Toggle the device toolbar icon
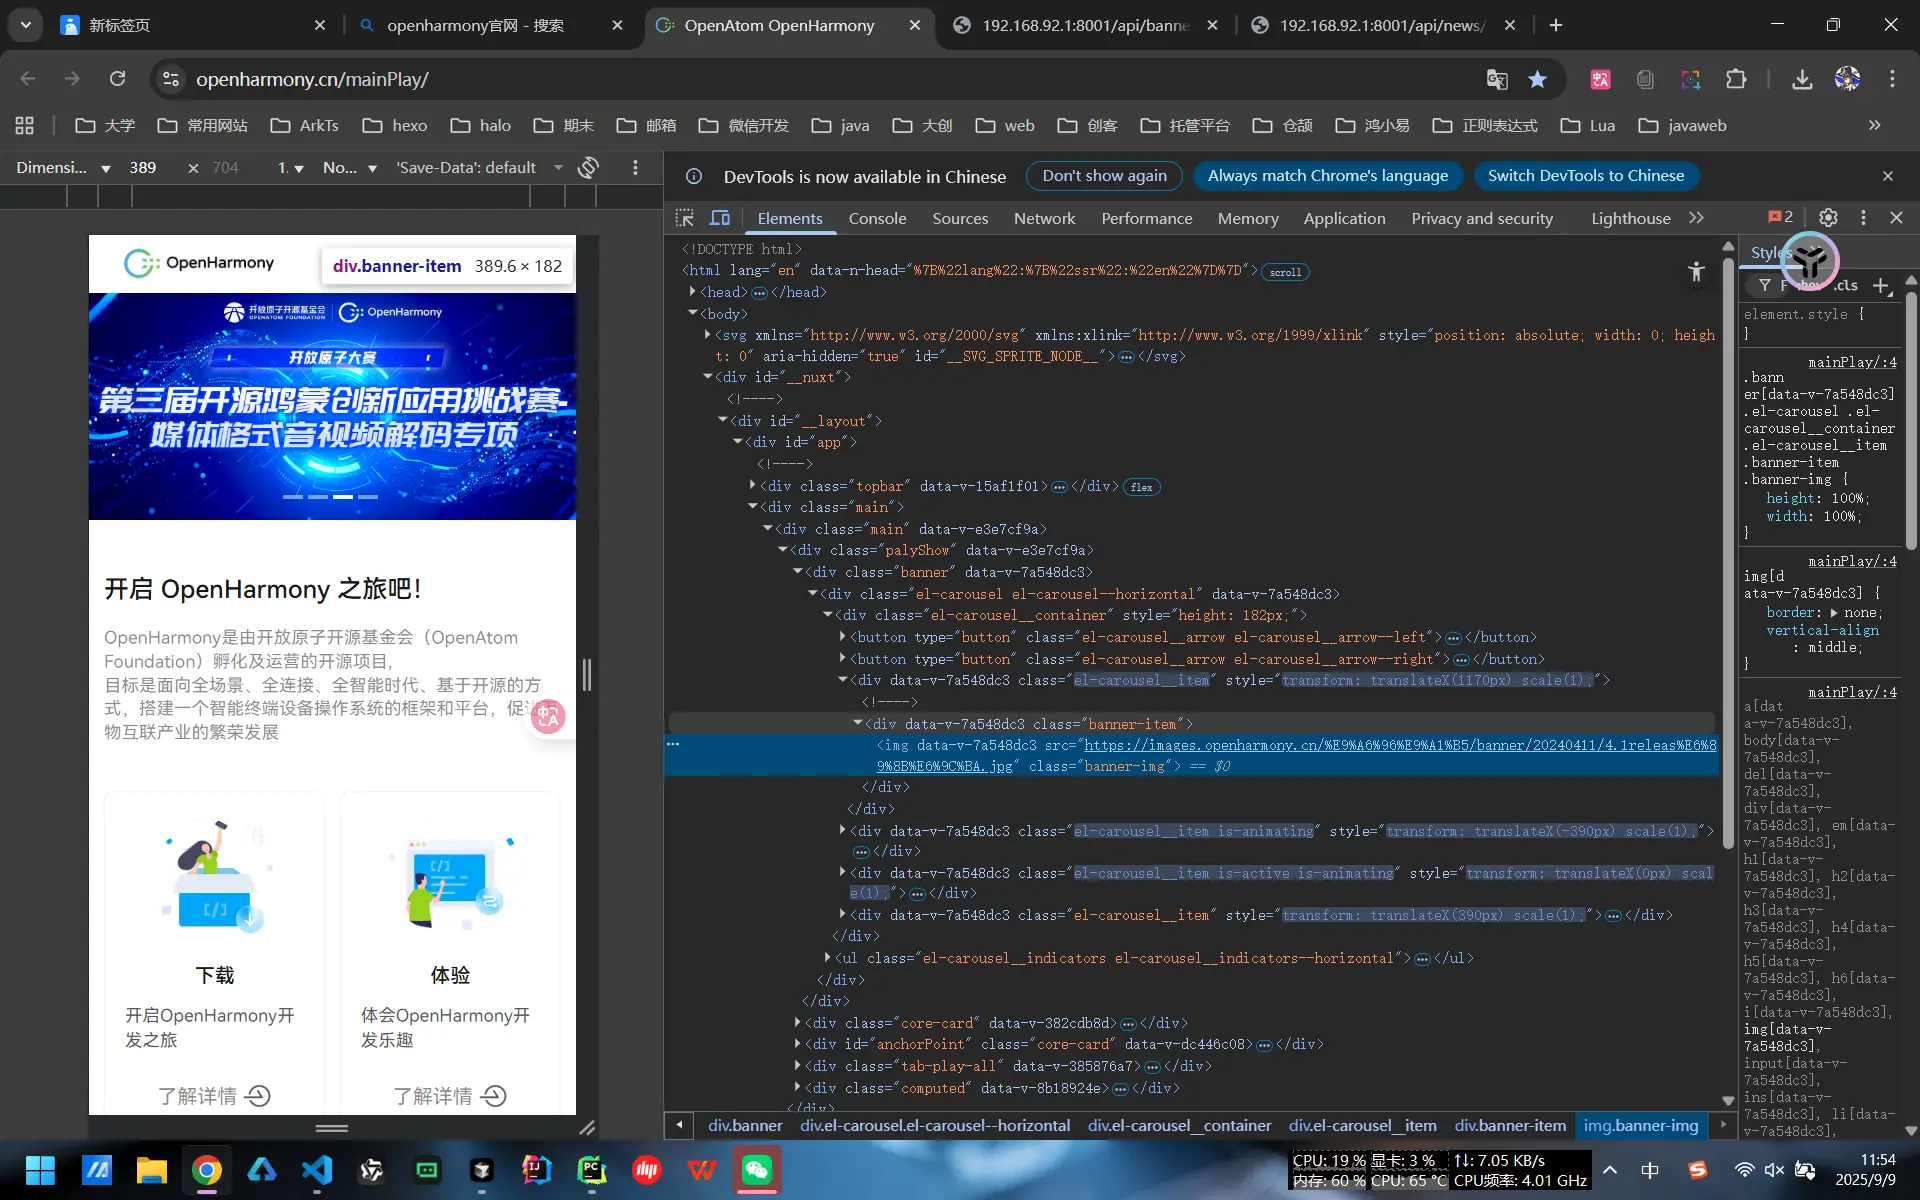Viewport: 1920px width, 1200px height. (x=720, y=218)
